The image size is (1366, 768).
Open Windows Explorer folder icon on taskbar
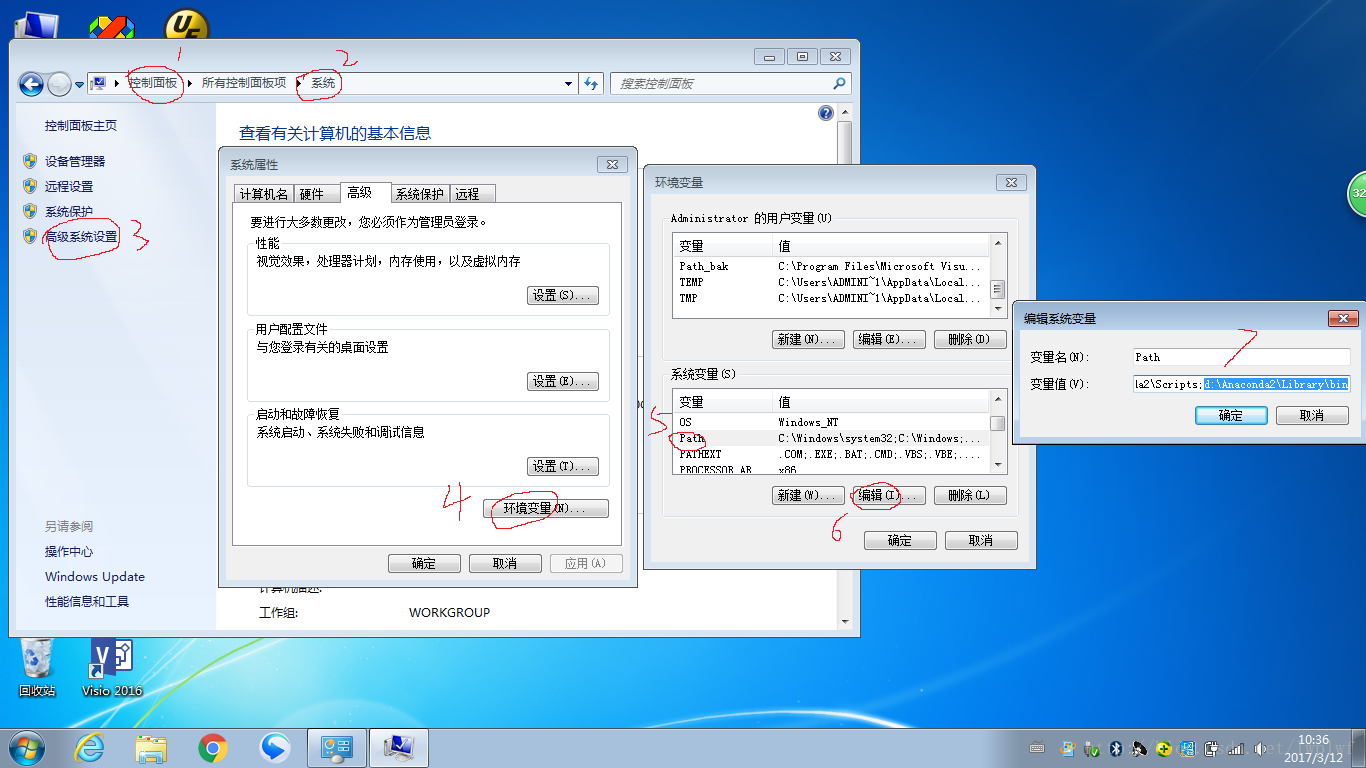151,747
